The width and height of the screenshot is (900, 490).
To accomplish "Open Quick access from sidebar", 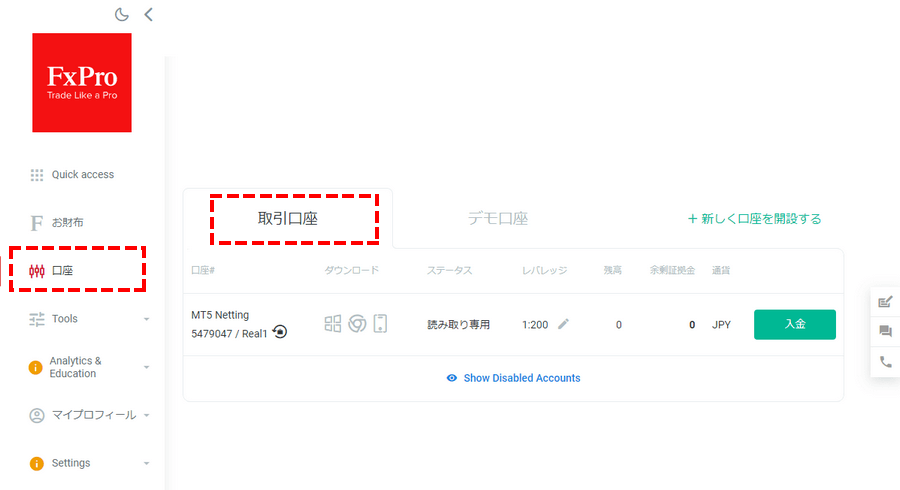I will click(x=83, y=174).
